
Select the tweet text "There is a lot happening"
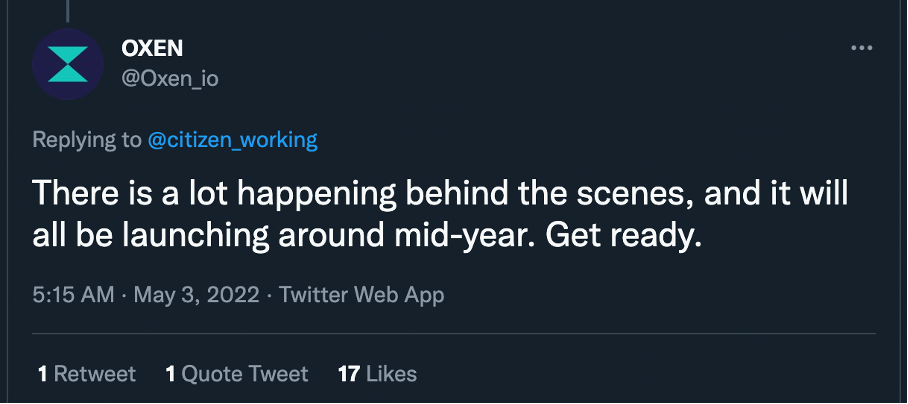coord(214,193)
